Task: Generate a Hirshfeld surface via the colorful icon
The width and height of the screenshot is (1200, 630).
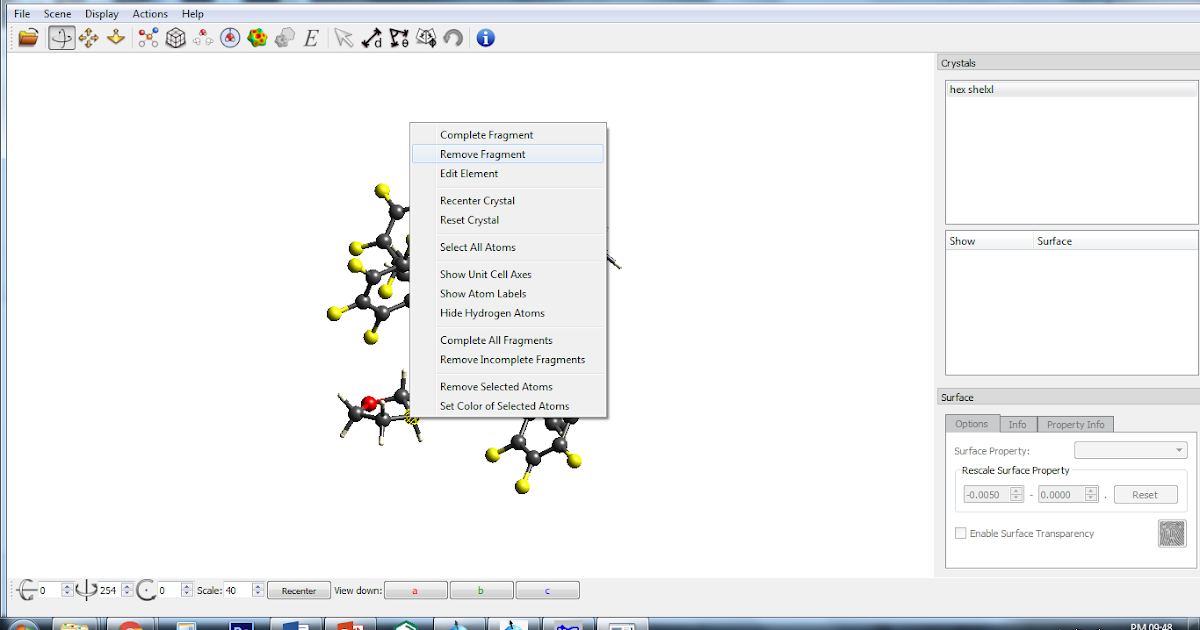Action: click(x=258, y=37)
